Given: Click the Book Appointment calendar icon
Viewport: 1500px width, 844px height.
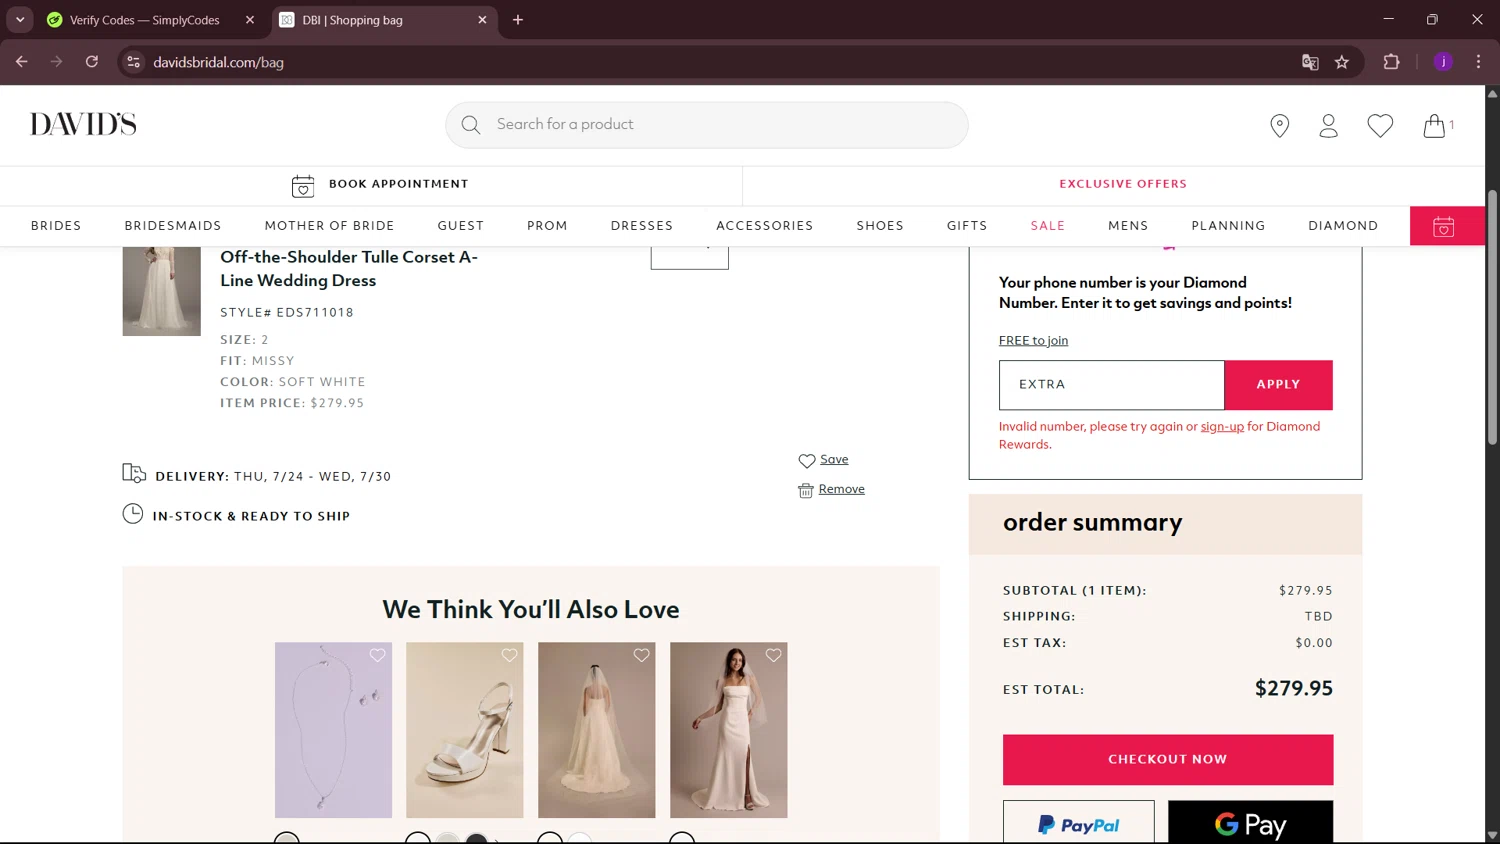Looking at the screenshot, I should pyautogui.click(x=303, y=185).
